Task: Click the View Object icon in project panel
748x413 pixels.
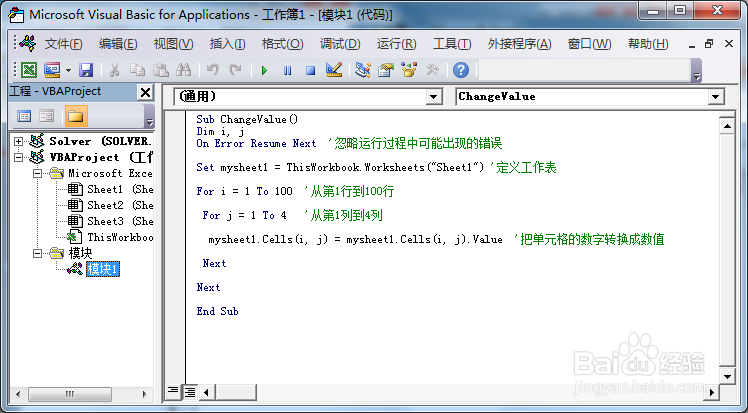Action: tap(47, 116)
